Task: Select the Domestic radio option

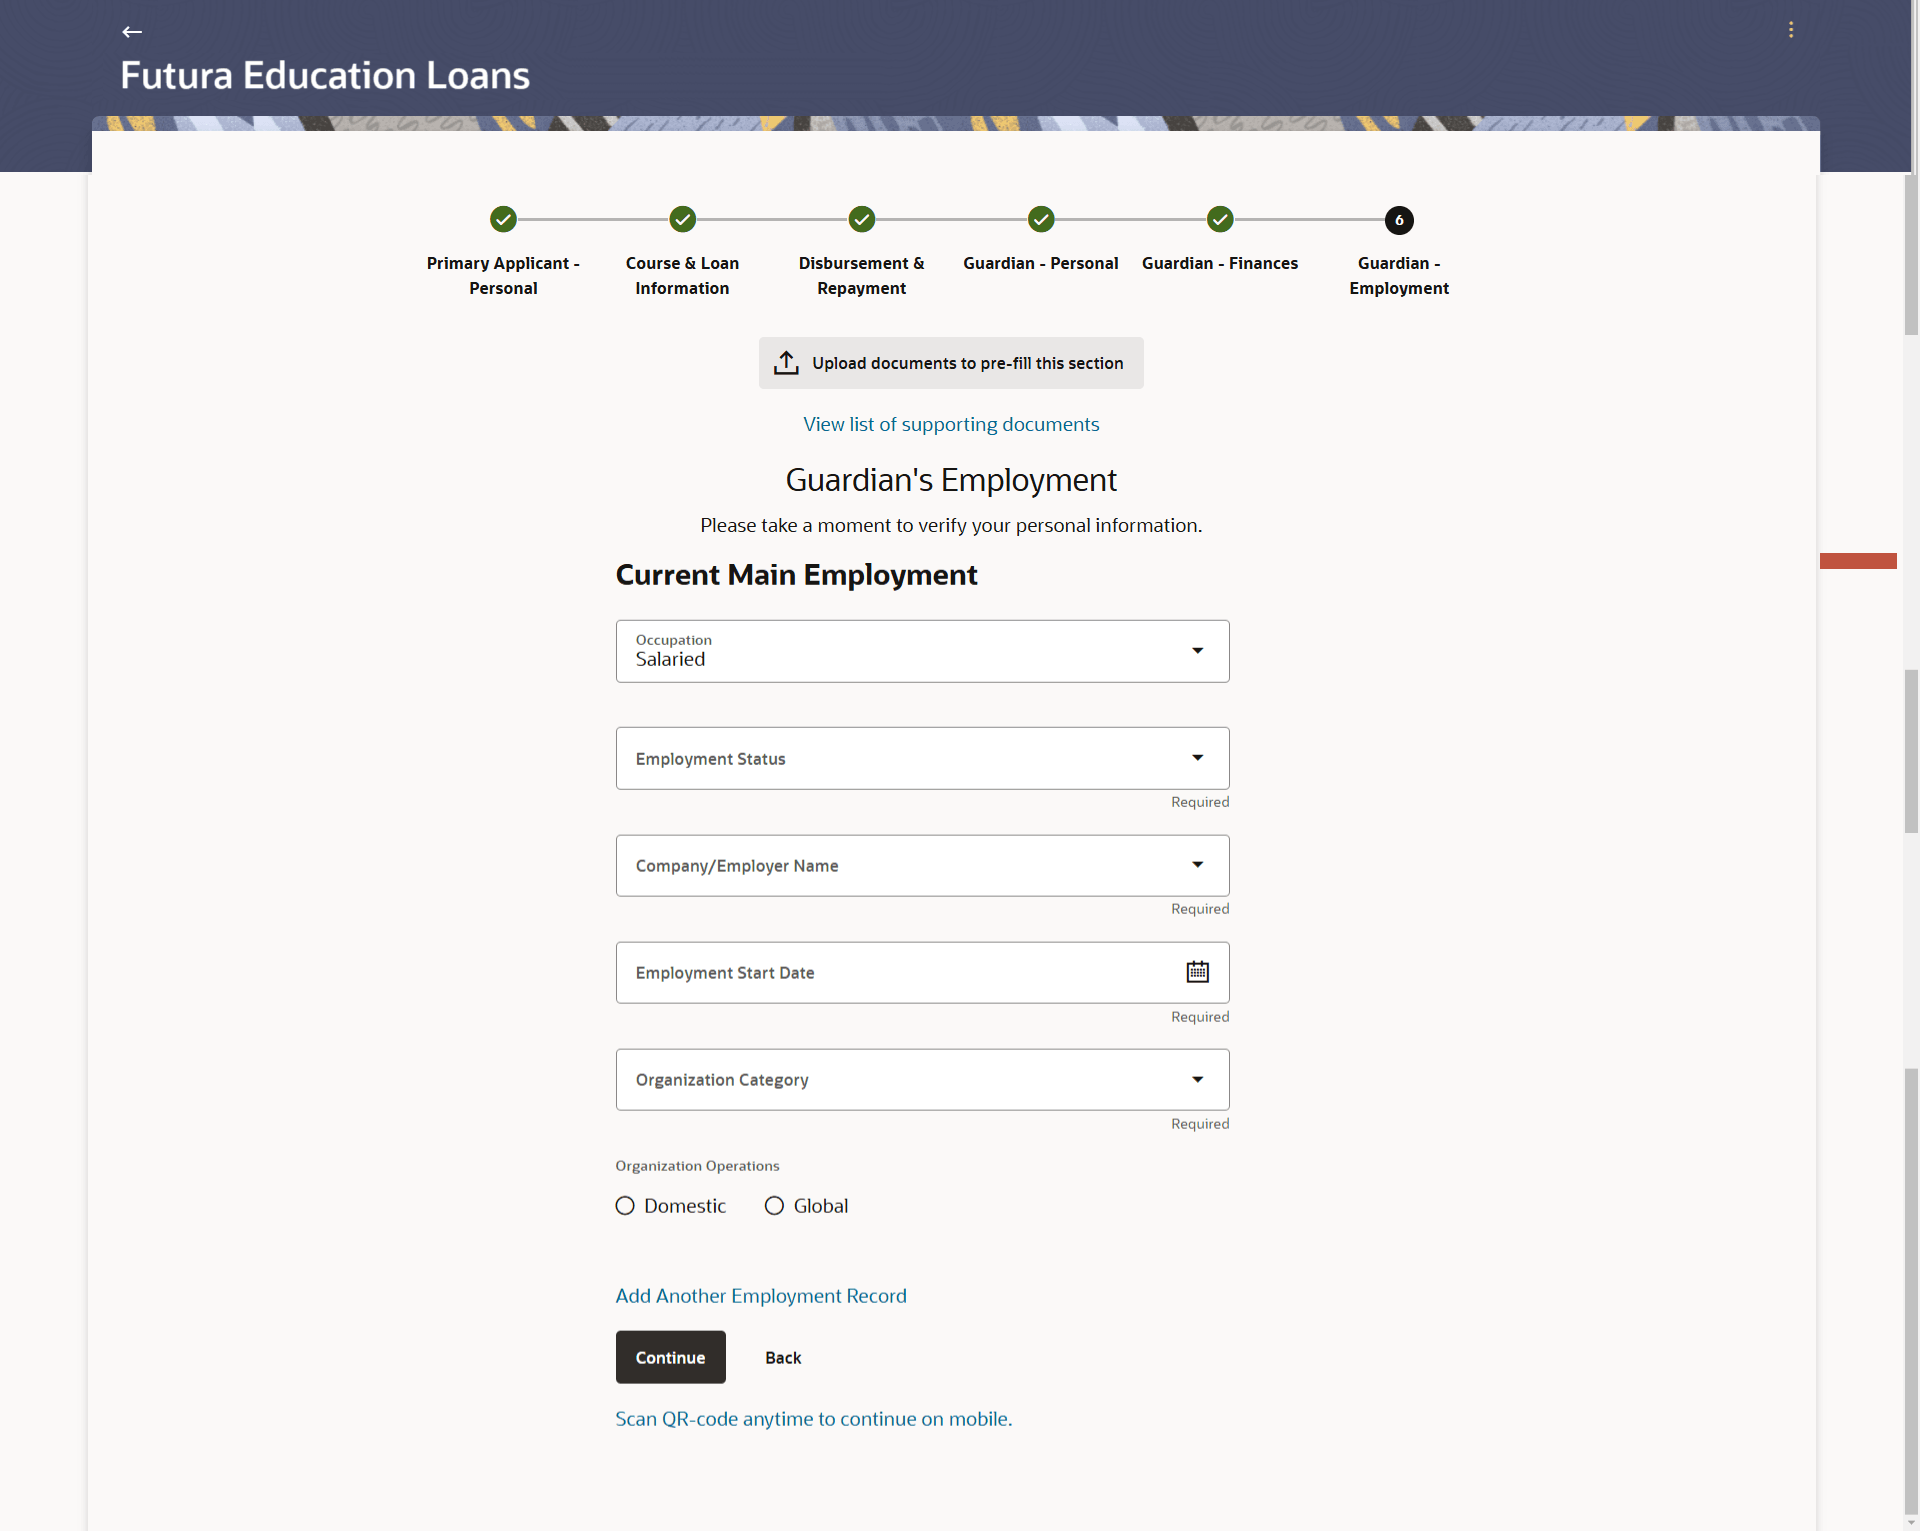Action: pyautogui.click(x=625, y=1206)
